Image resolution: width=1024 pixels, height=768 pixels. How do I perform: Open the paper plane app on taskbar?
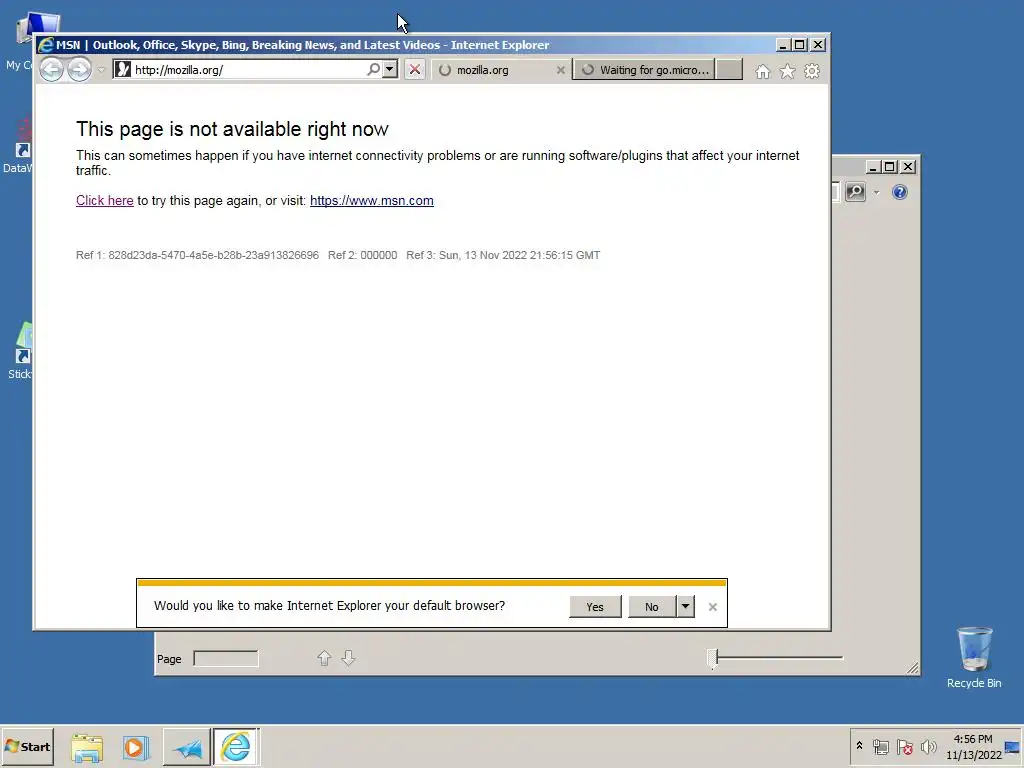point(187,748)
